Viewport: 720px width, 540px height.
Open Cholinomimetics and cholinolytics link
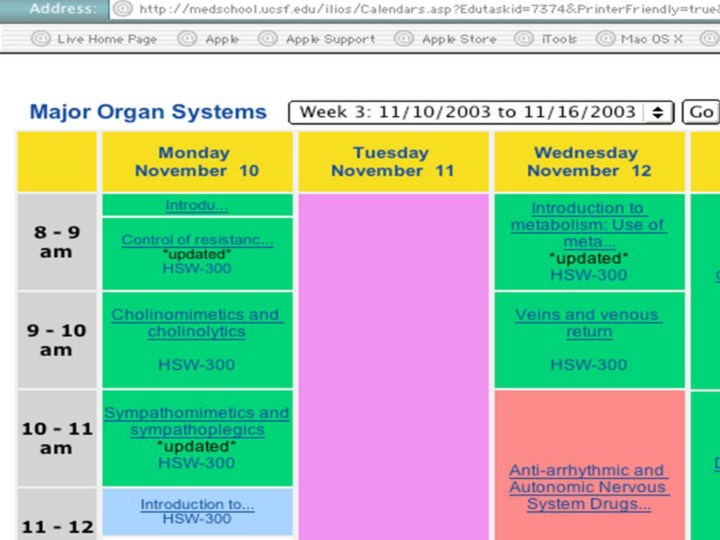(x=197, y=323)
